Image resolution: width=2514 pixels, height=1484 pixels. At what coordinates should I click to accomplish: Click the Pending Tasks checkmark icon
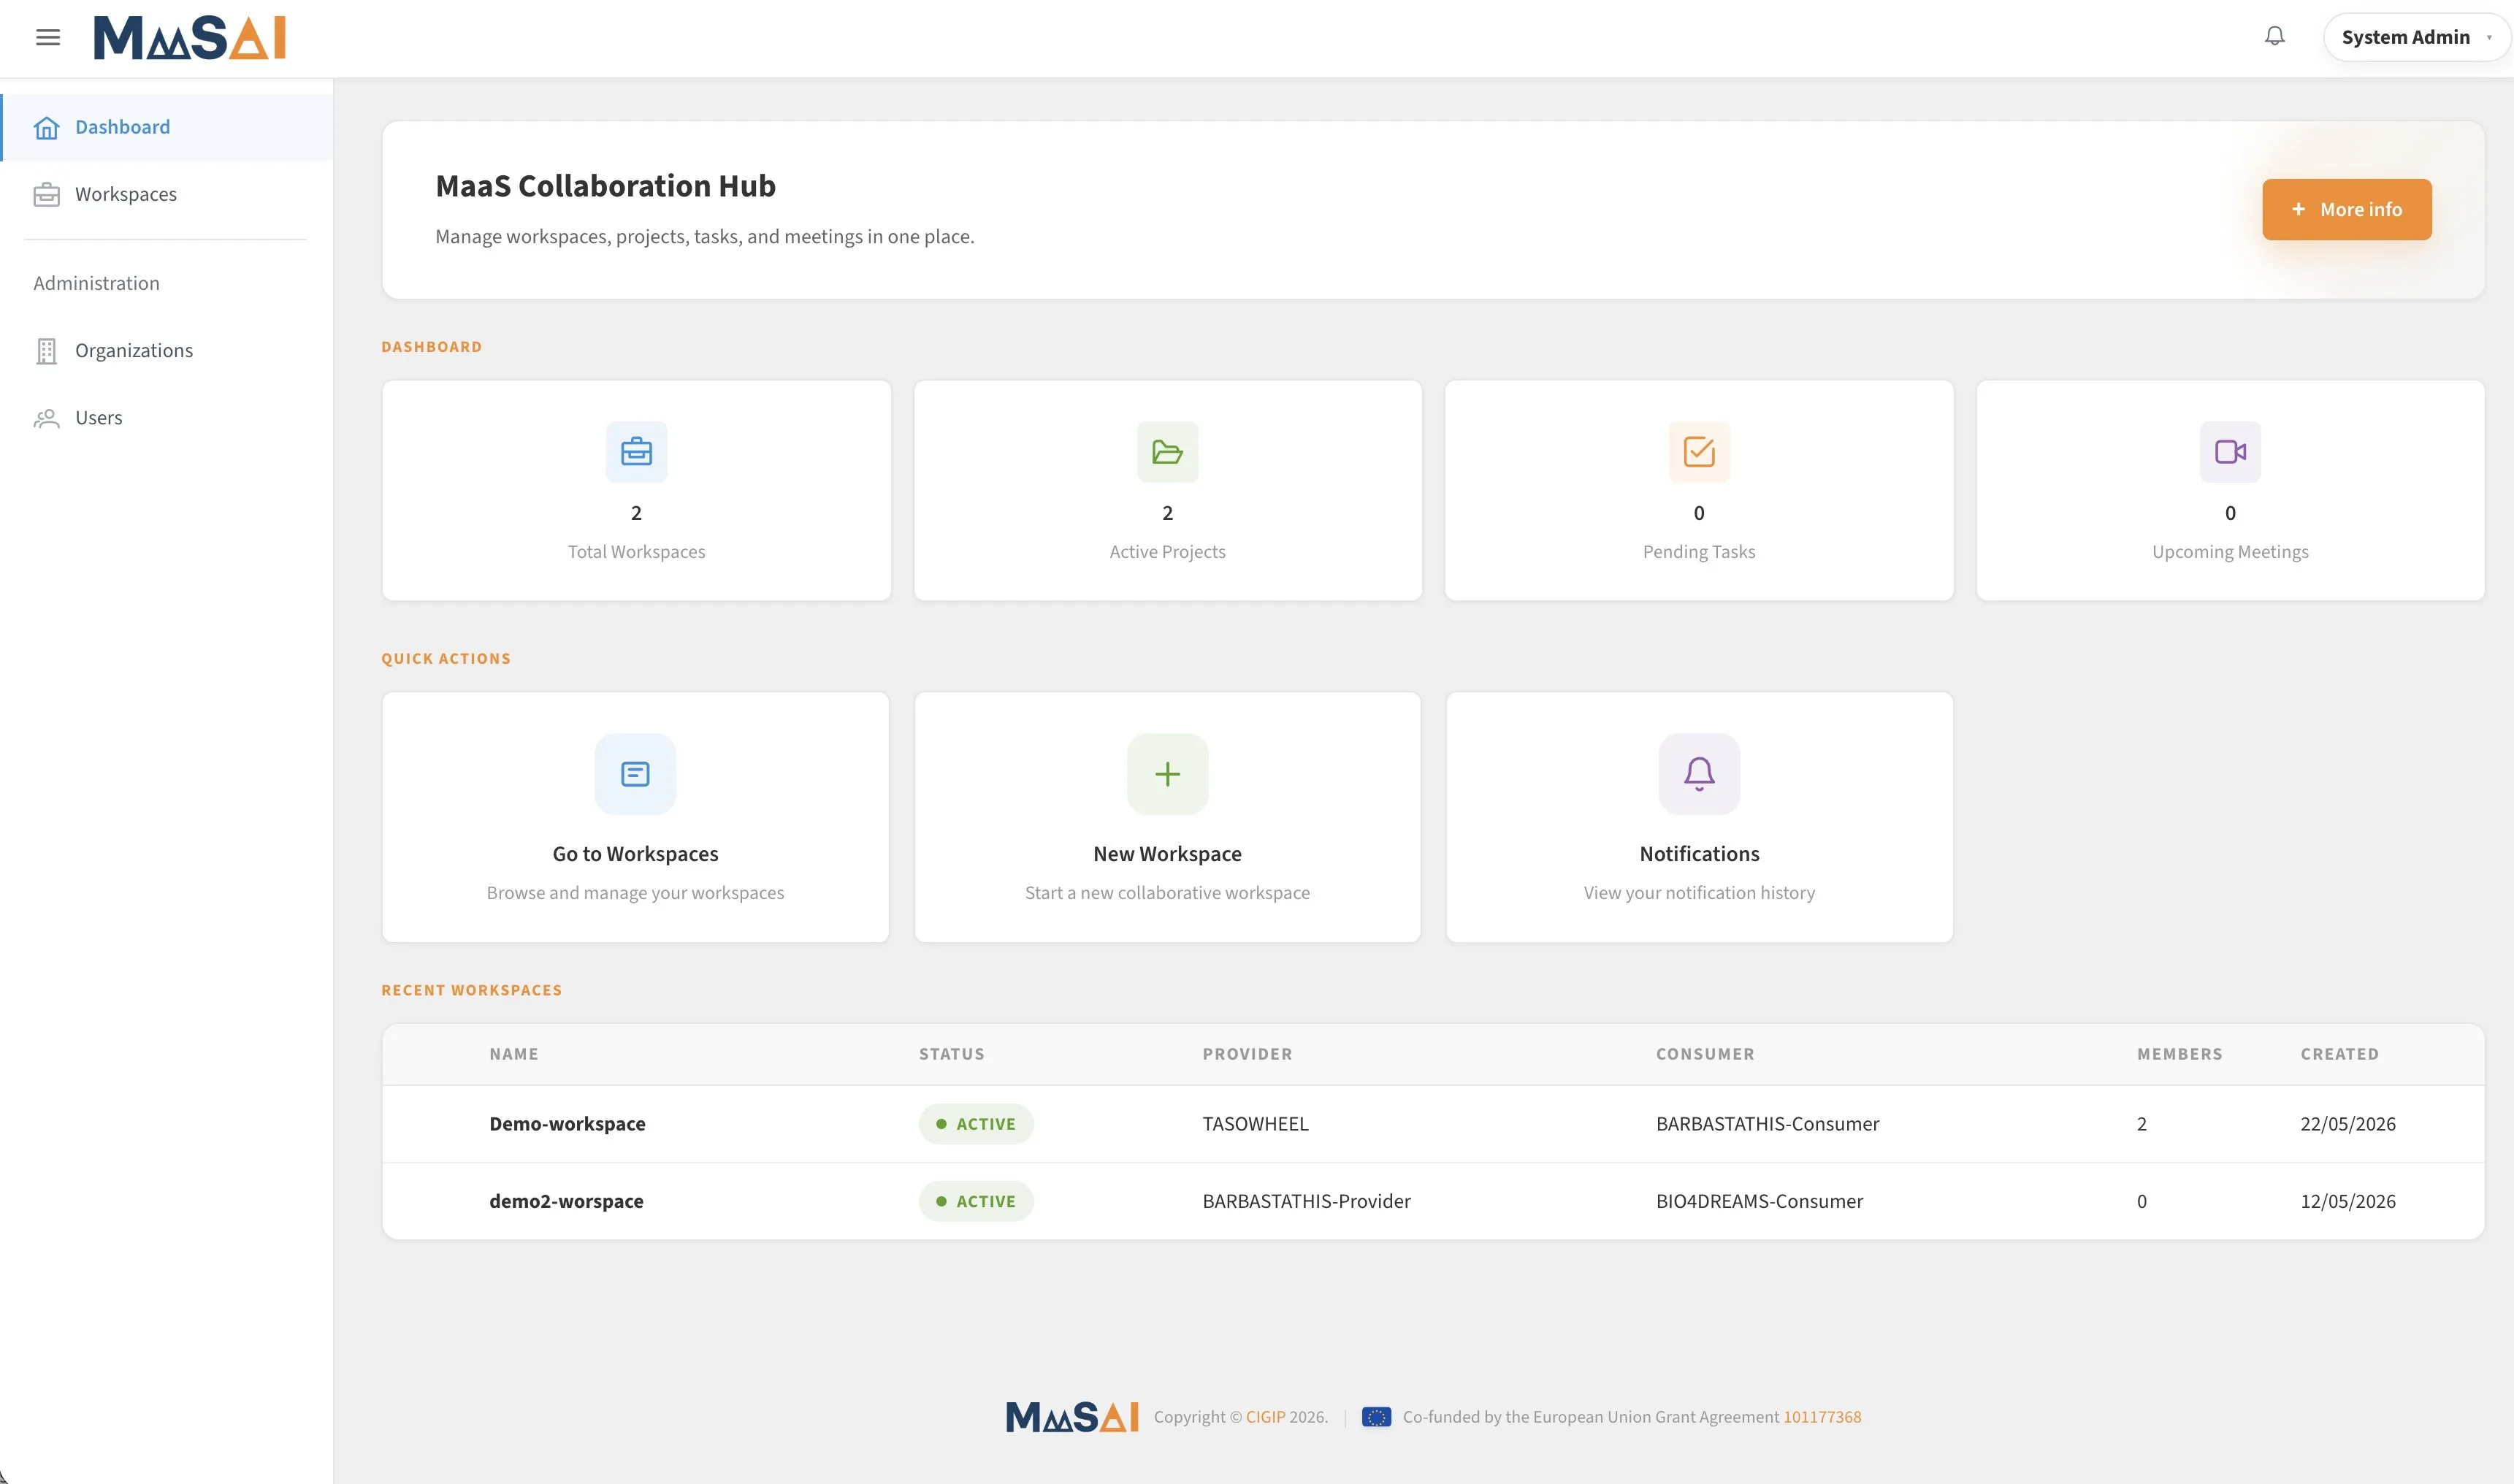(1699, 452)
